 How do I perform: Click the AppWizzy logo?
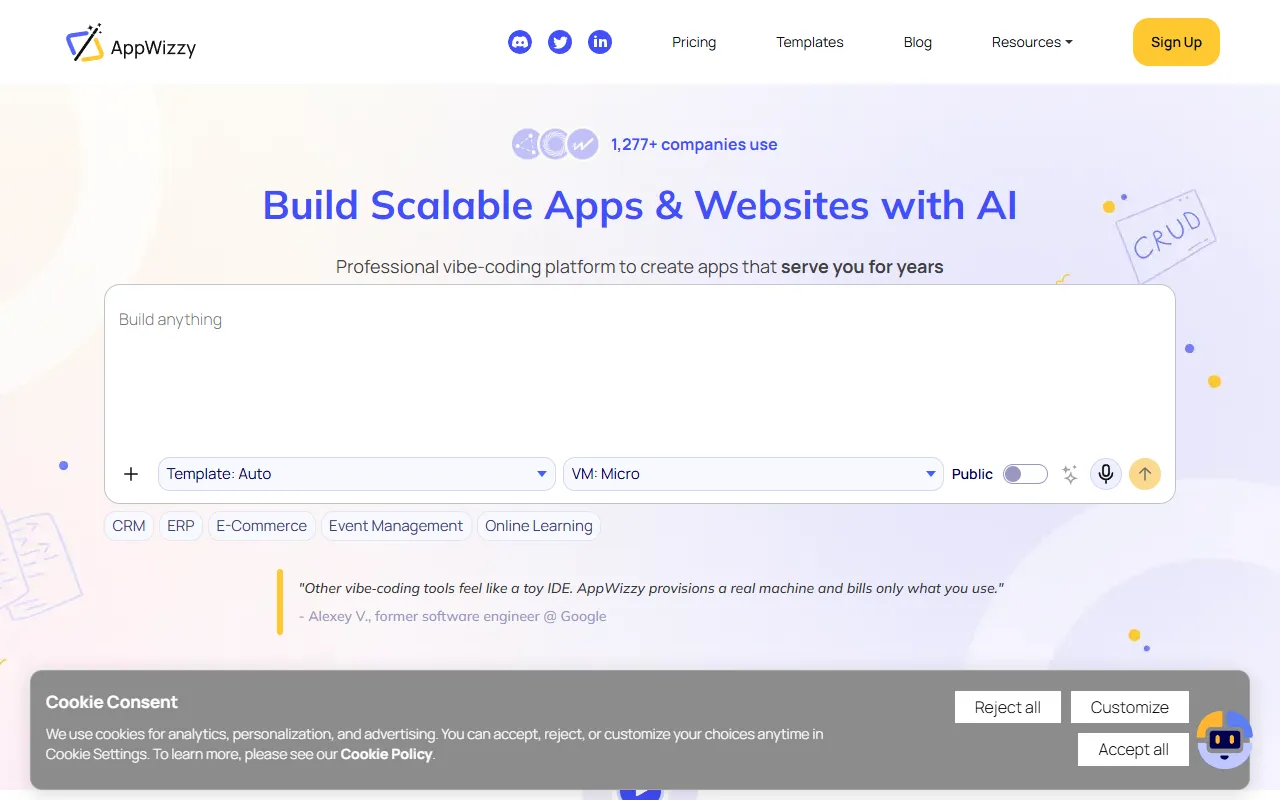131,43
